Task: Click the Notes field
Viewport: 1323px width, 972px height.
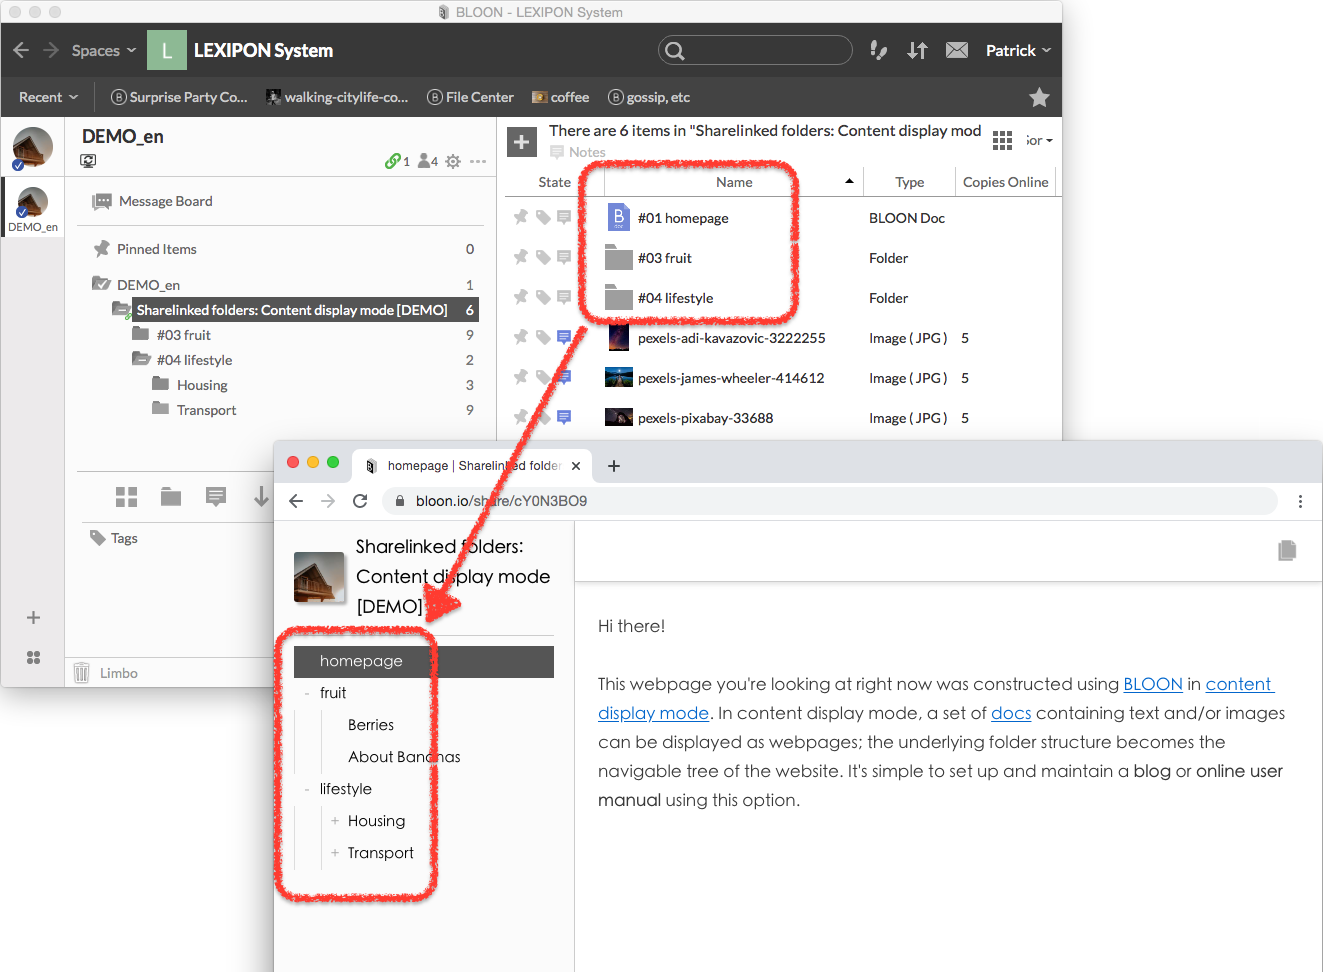Action: pos(578,152)
